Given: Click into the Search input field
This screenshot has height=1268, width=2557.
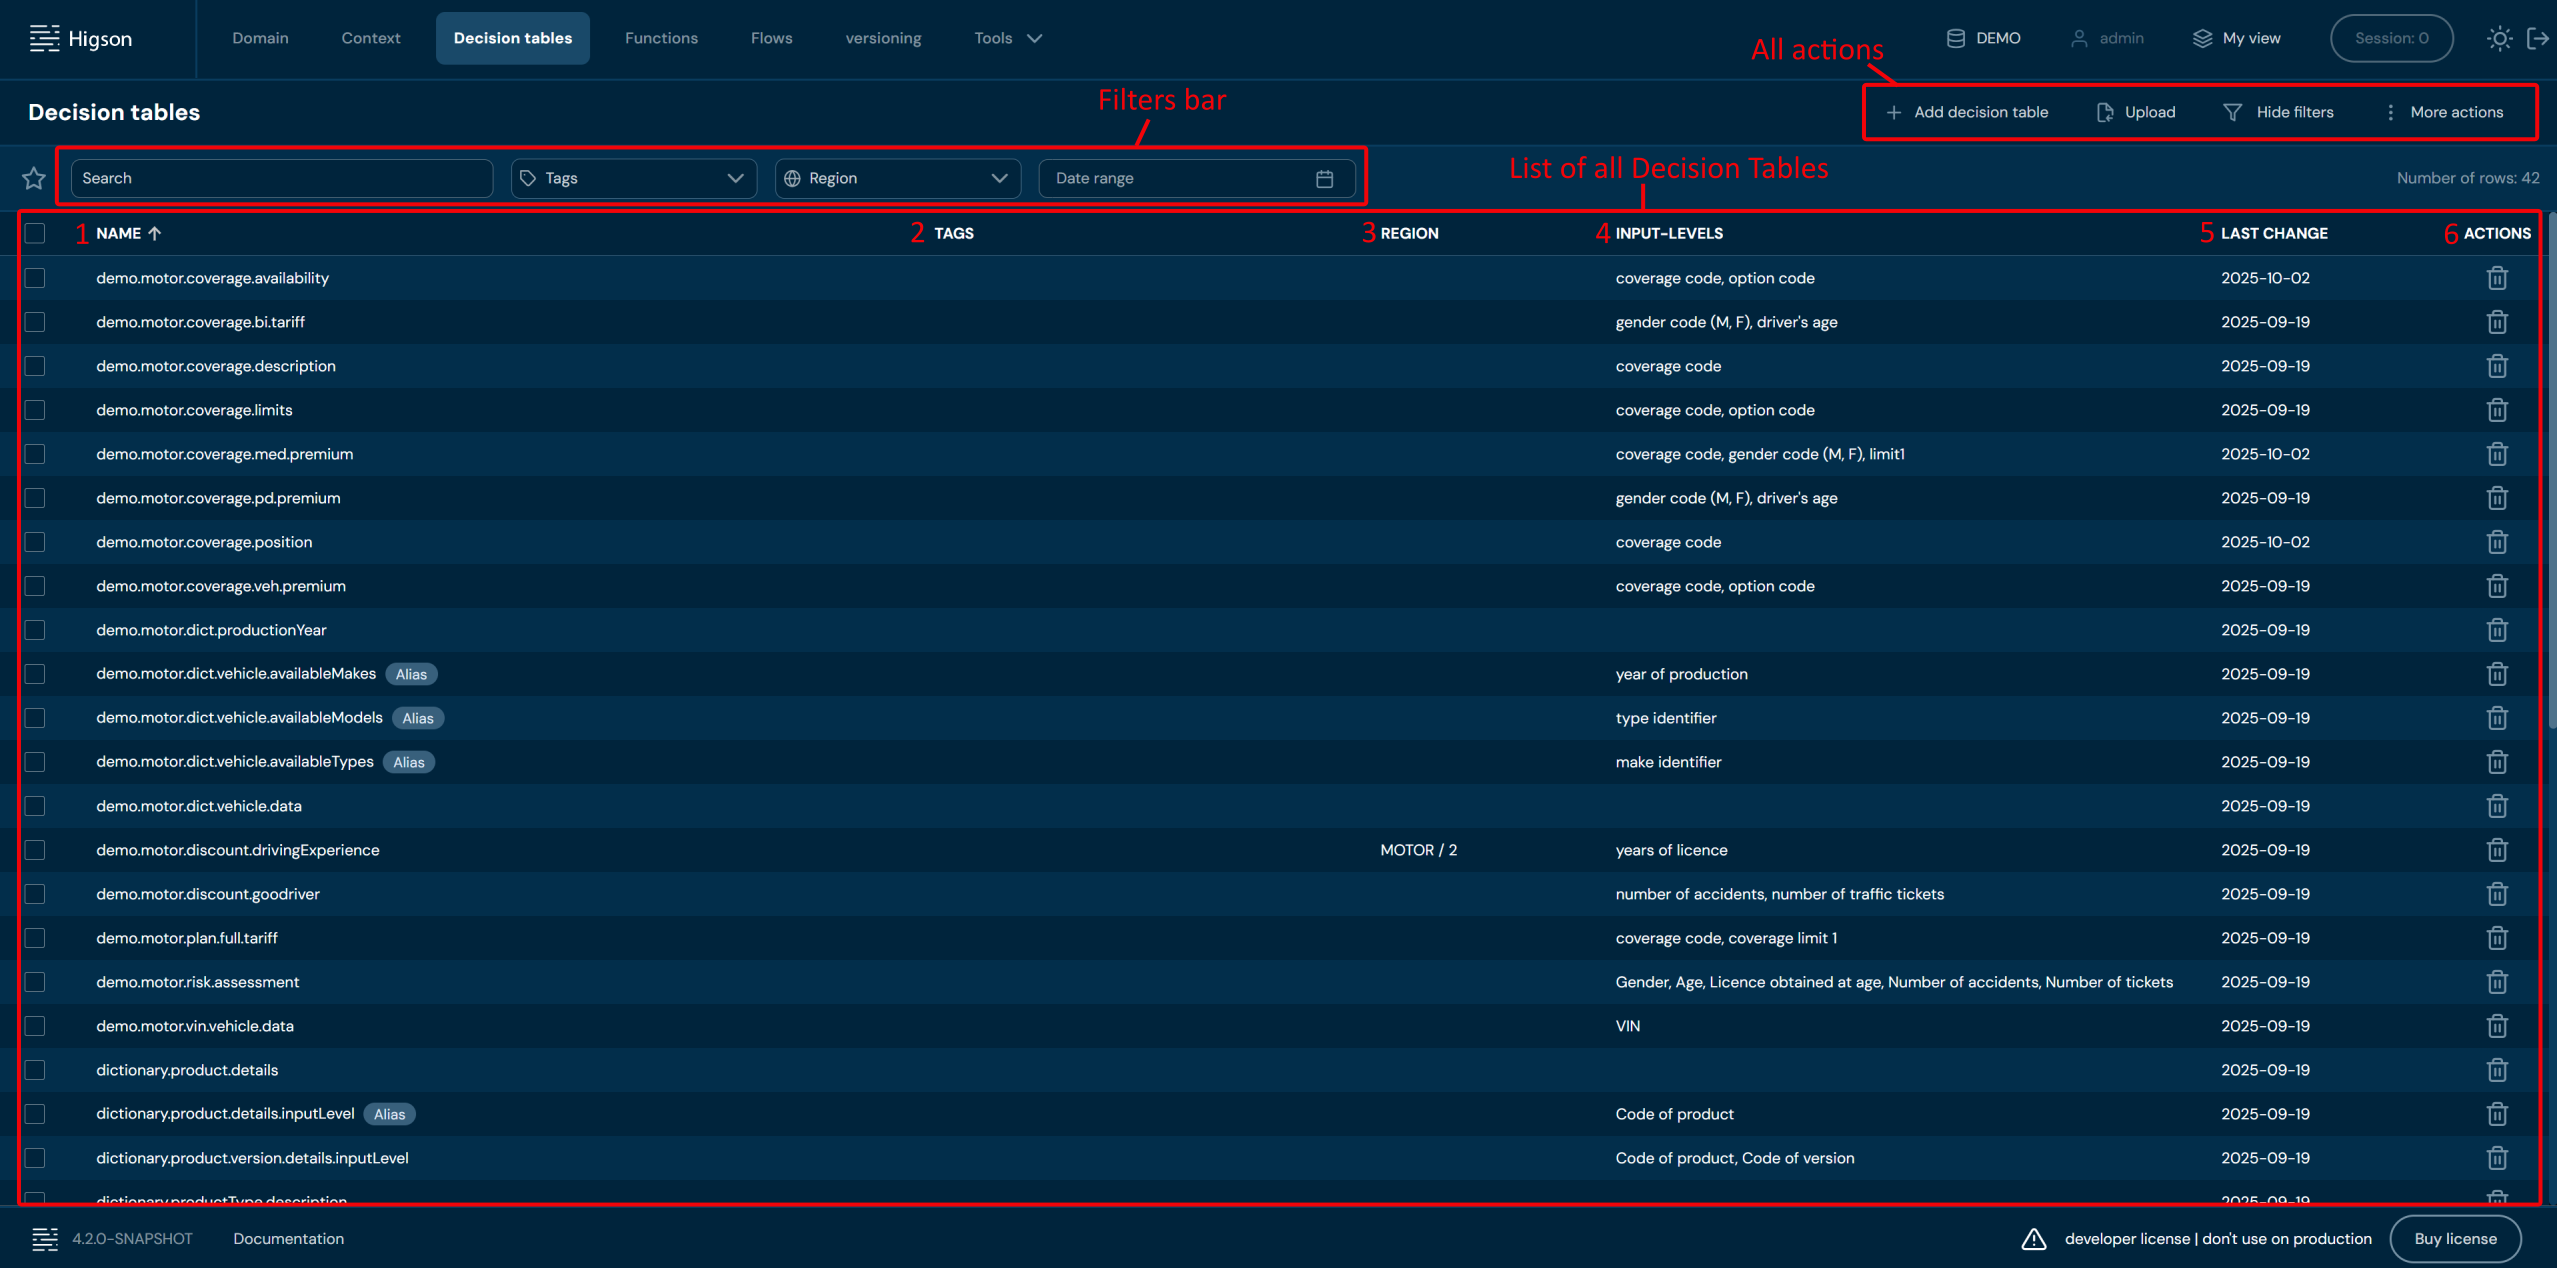Looking at the screenshot, I should 281,178.
